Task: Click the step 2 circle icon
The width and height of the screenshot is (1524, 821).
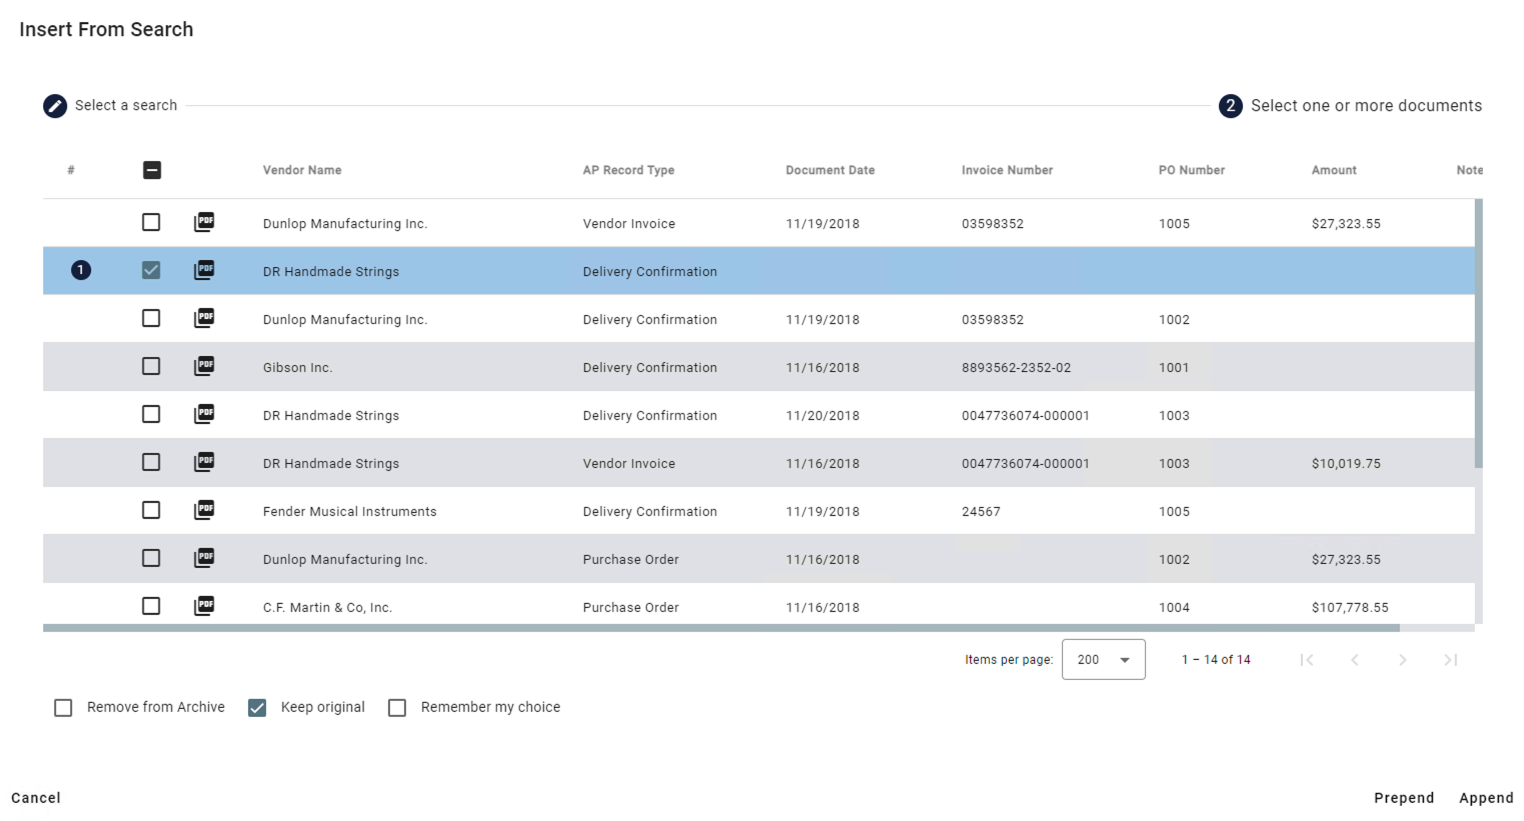Action: point(1231,106)
